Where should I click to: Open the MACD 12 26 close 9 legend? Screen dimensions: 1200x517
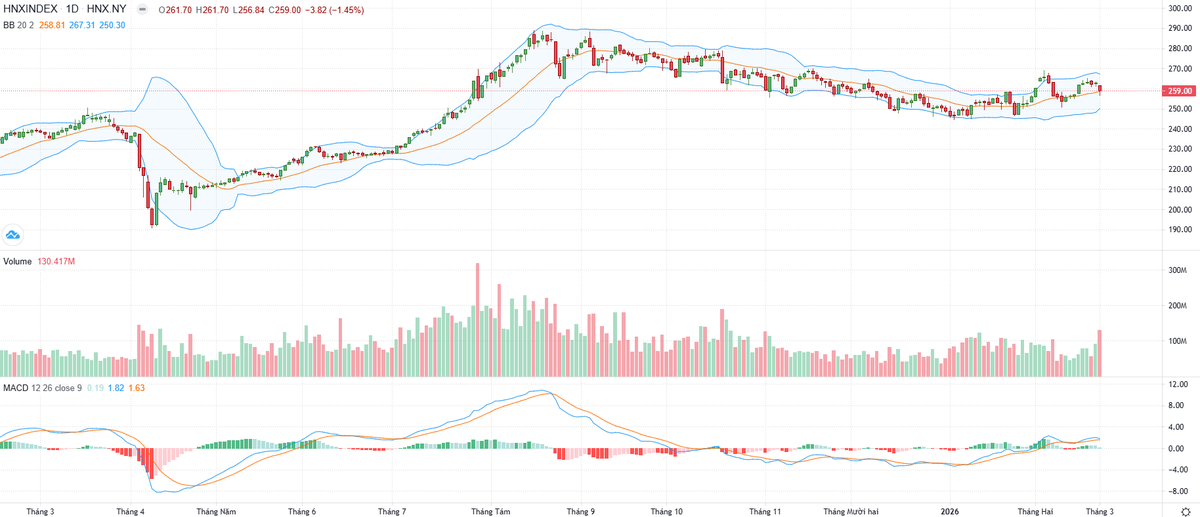tap(50, 388)
